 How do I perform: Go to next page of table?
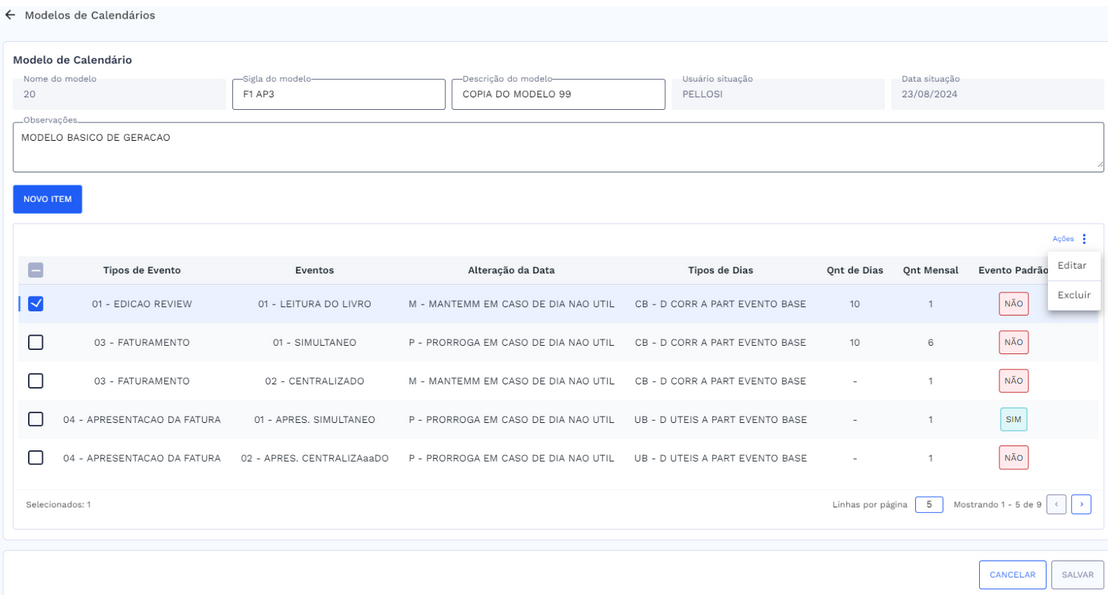(x=1081, y=505)
